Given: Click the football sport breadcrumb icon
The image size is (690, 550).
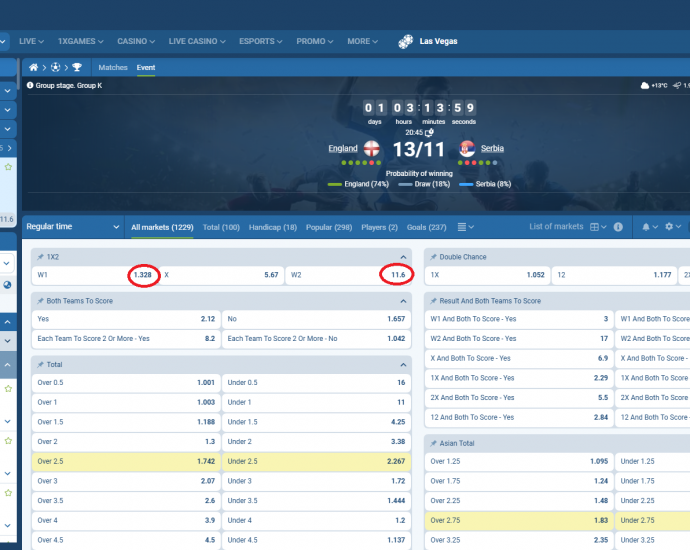Looking at the screenshot, I should tap(55, 67).
